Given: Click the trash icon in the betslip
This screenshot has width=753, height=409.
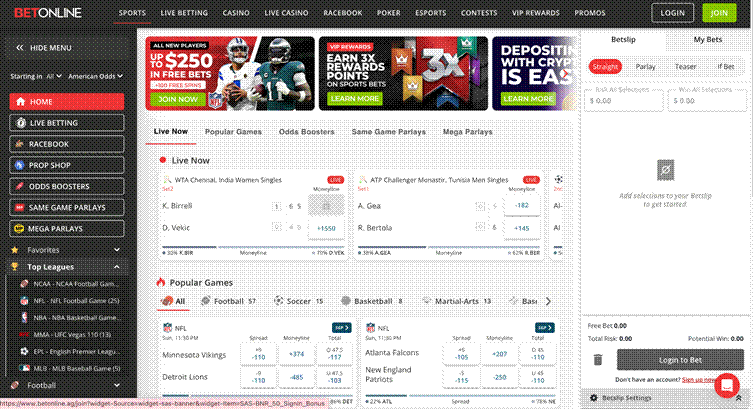Looking at the screenshot, I should click(x=598, y=360).
